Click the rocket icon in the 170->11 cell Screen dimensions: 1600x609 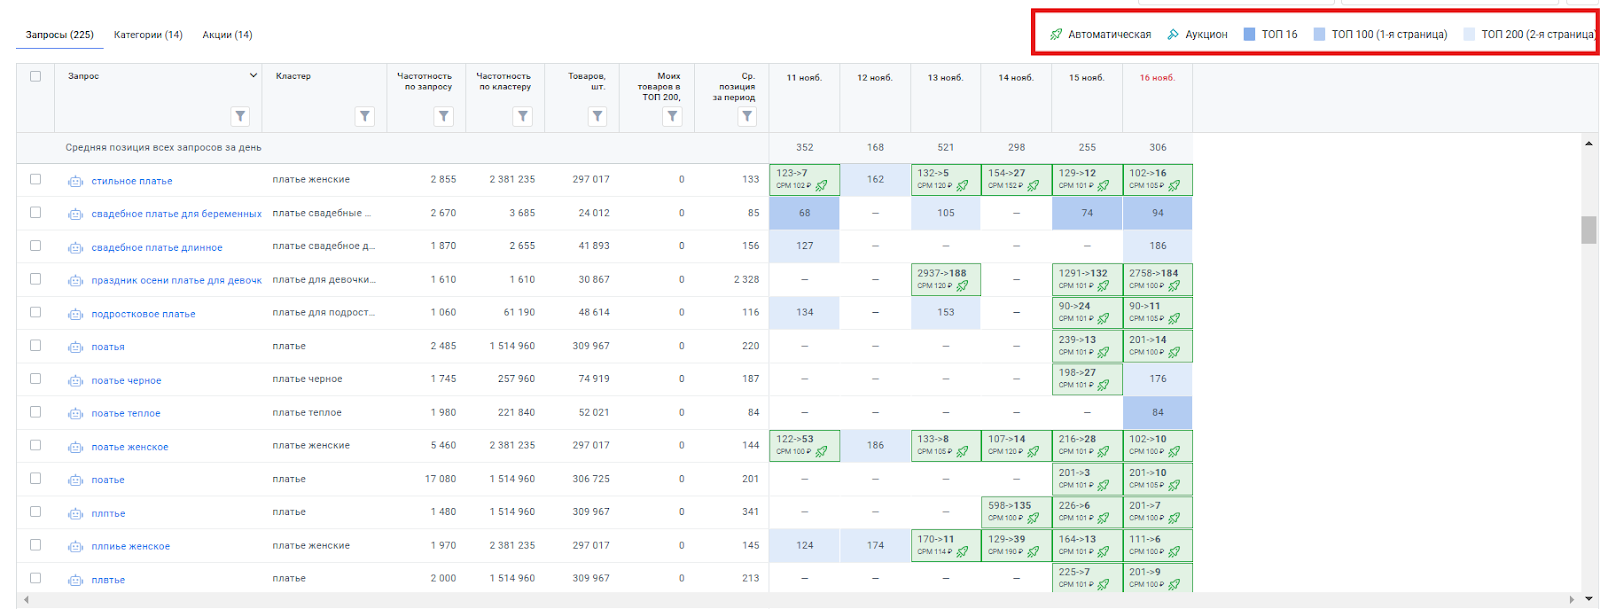962,552
